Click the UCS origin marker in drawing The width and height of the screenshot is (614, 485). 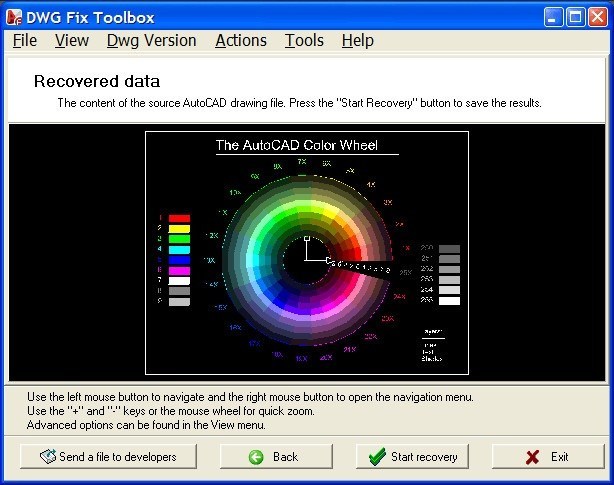point(307,260)
